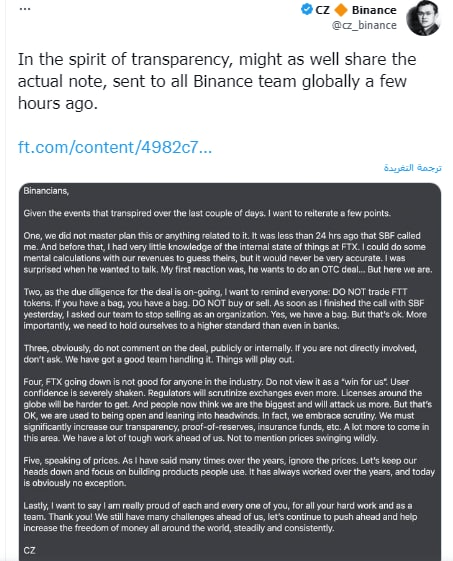Click the Binancians greeting line in note
453x561 pixels.
(x=46, y=191)
